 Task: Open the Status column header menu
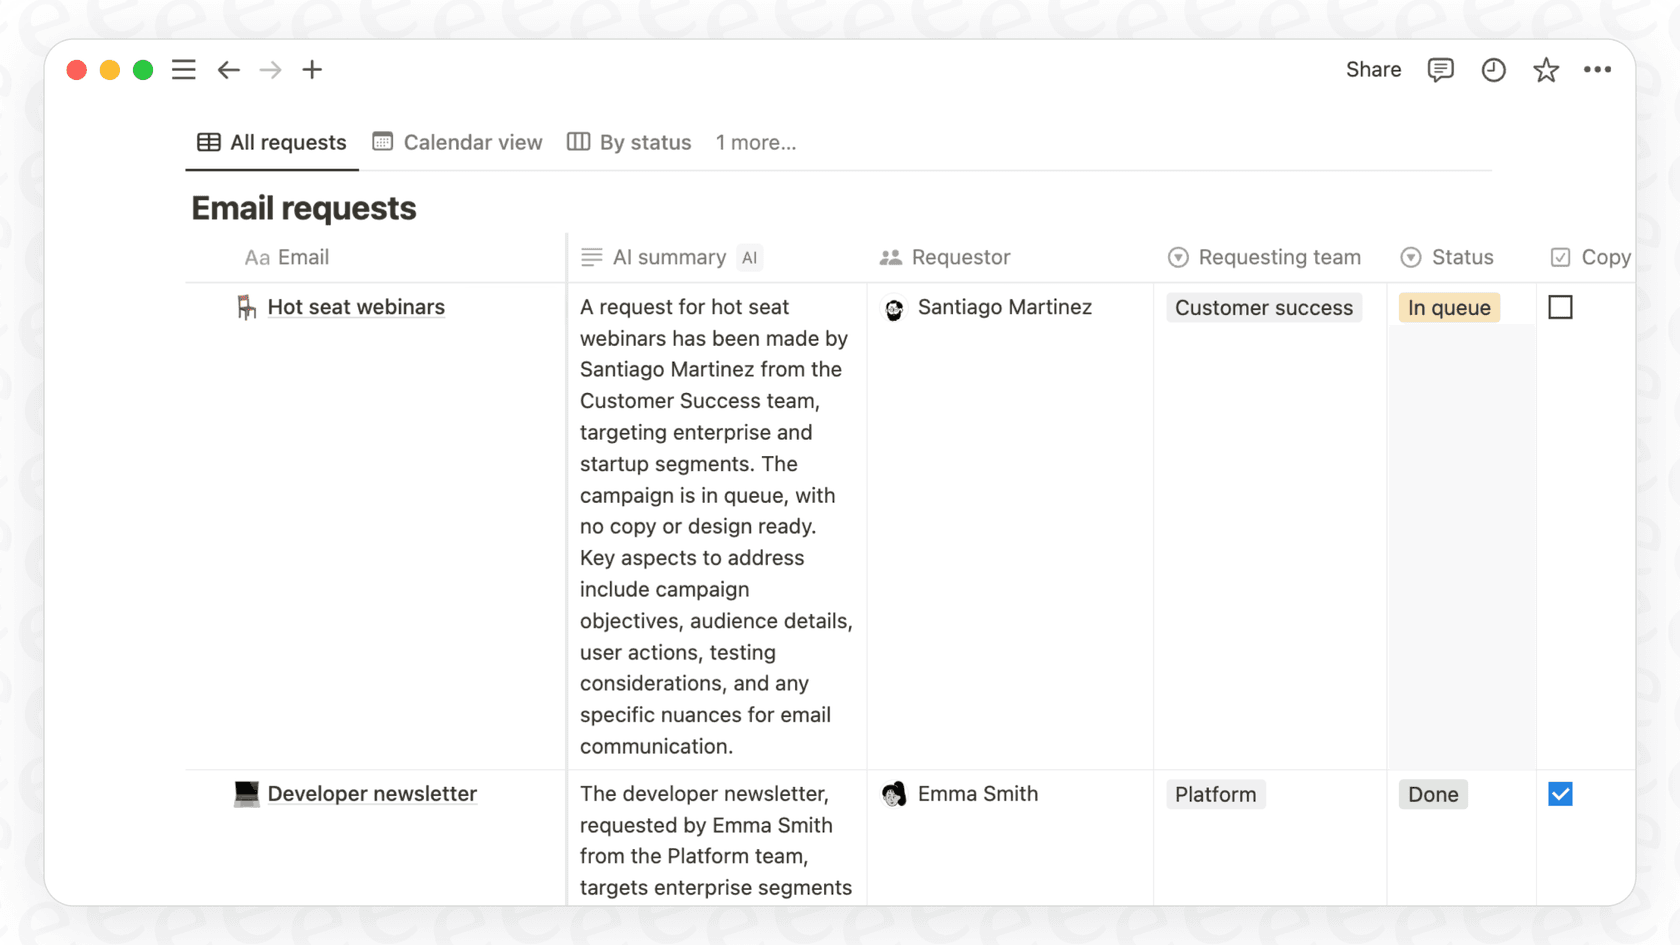(1447, 257)
